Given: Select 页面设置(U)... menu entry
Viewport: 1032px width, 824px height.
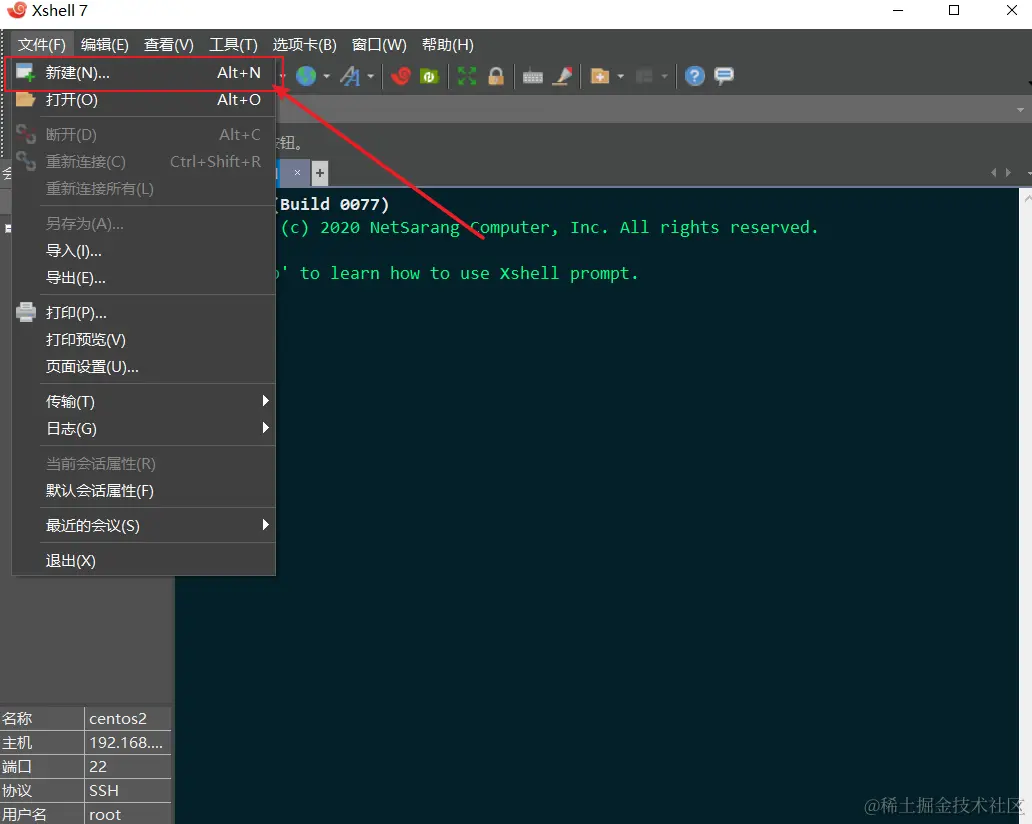Looking at the screenshot, I should [143, 367].
